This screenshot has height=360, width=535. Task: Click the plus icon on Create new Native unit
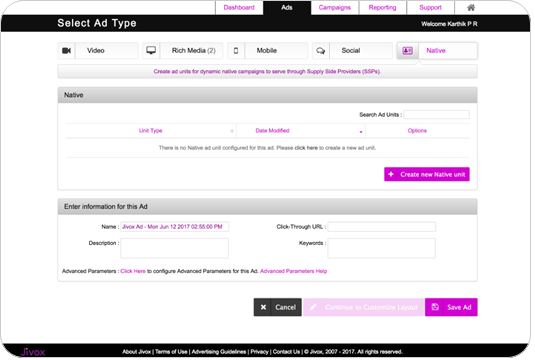point(391,174)
